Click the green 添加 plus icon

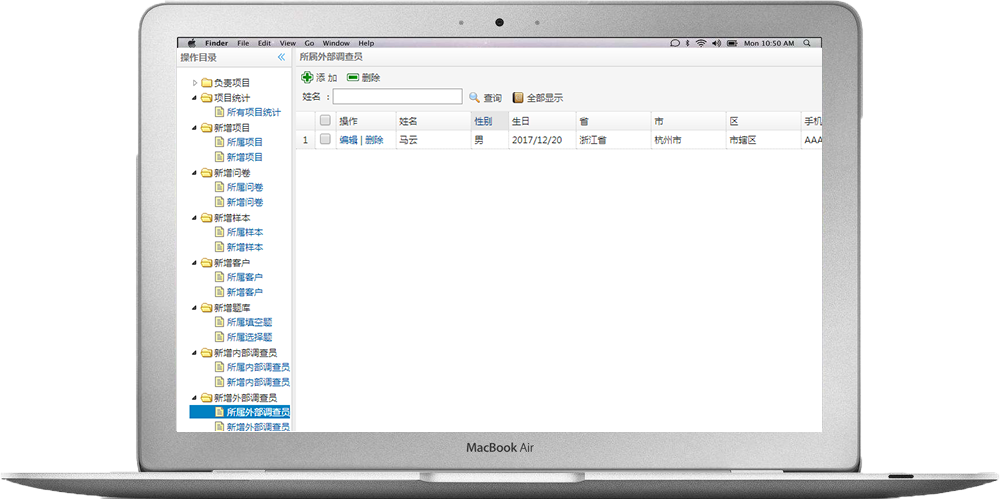tap(307, 77)
